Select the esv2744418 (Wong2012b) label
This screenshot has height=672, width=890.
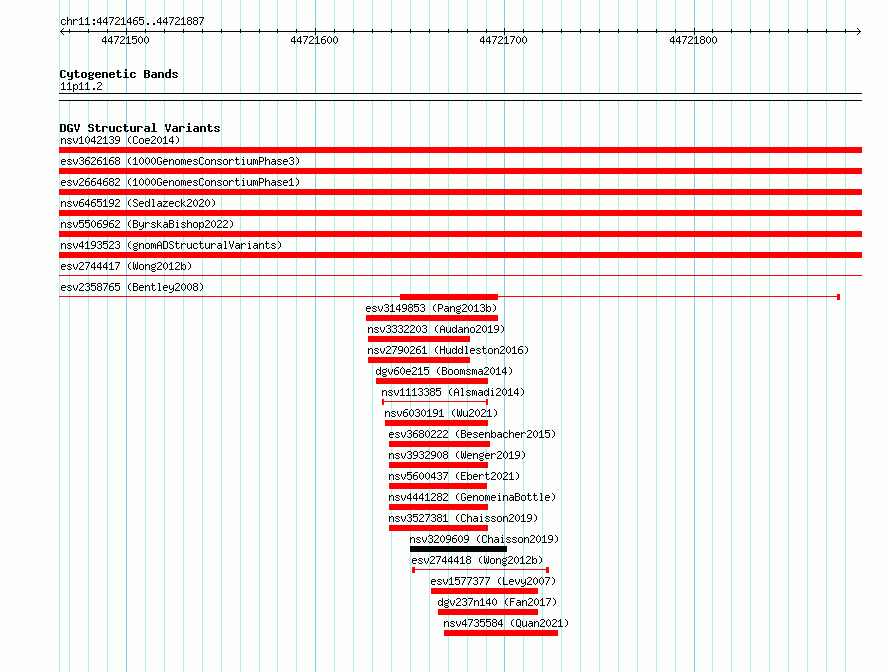(477, 560)
